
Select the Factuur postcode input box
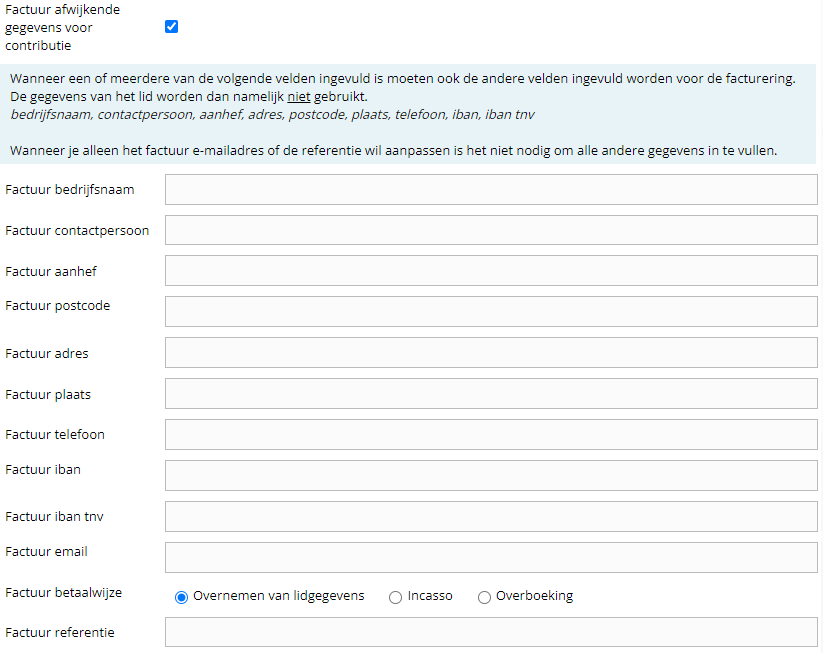(x=491, y=311)
